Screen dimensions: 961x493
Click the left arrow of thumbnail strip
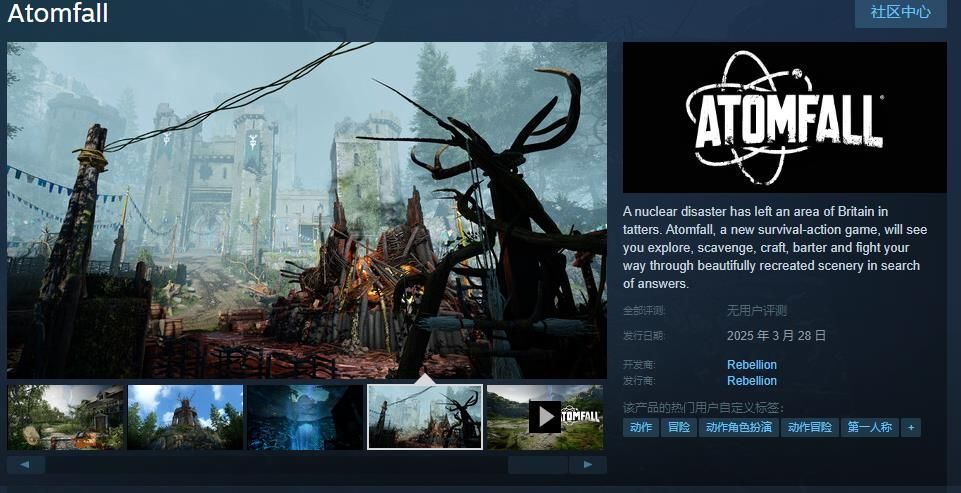(x=26, y=465)
